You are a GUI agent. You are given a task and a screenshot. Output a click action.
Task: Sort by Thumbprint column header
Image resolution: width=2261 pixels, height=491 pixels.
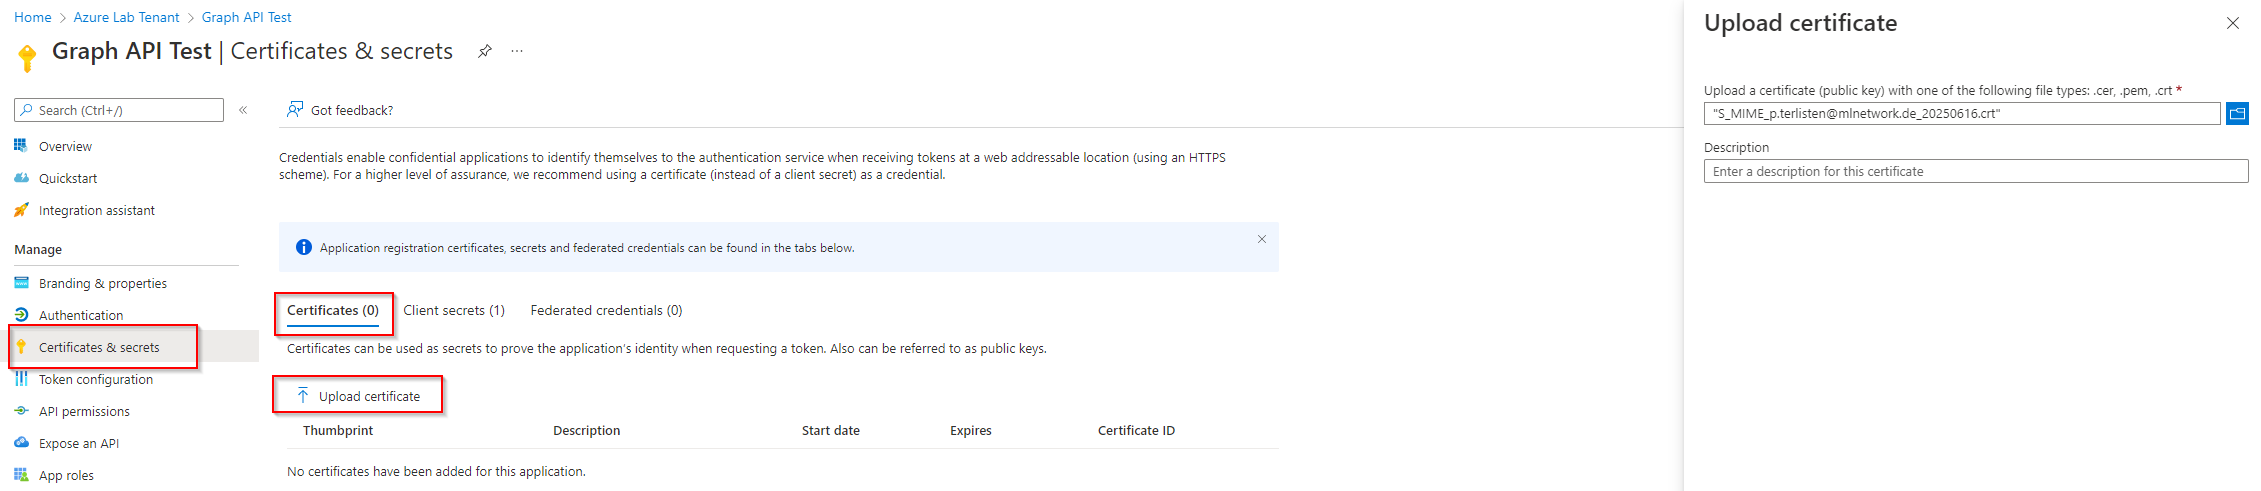coord(338,431)
